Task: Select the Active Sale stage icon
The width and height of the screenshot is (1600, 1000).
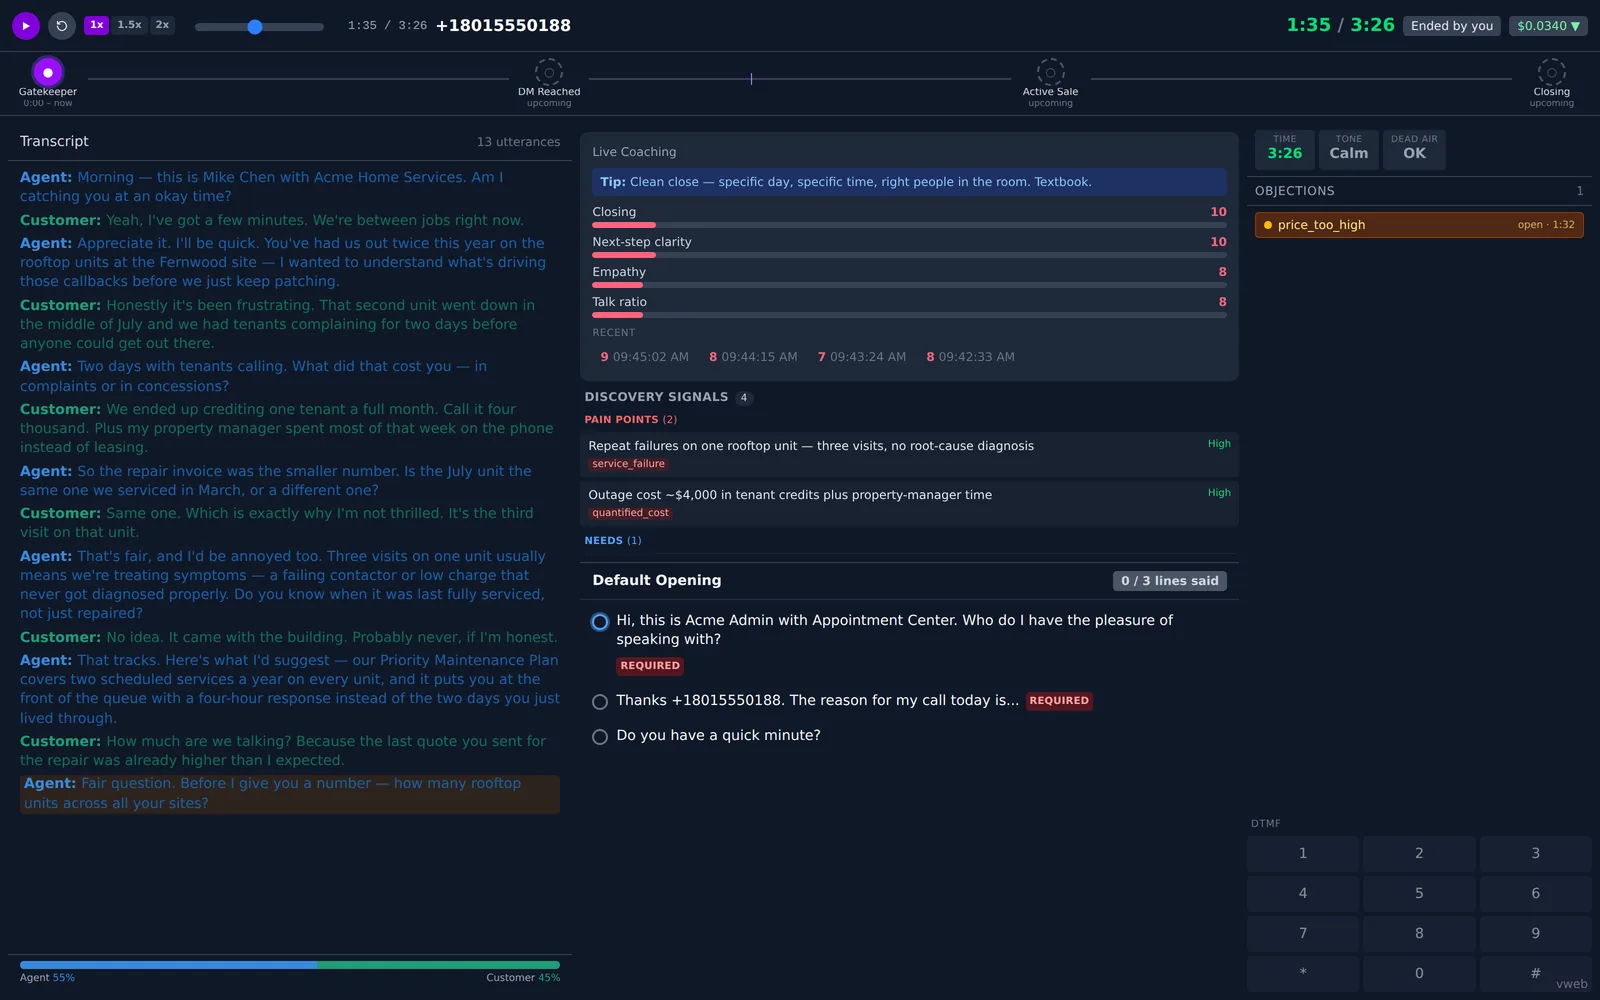Action: (1050, 72)
